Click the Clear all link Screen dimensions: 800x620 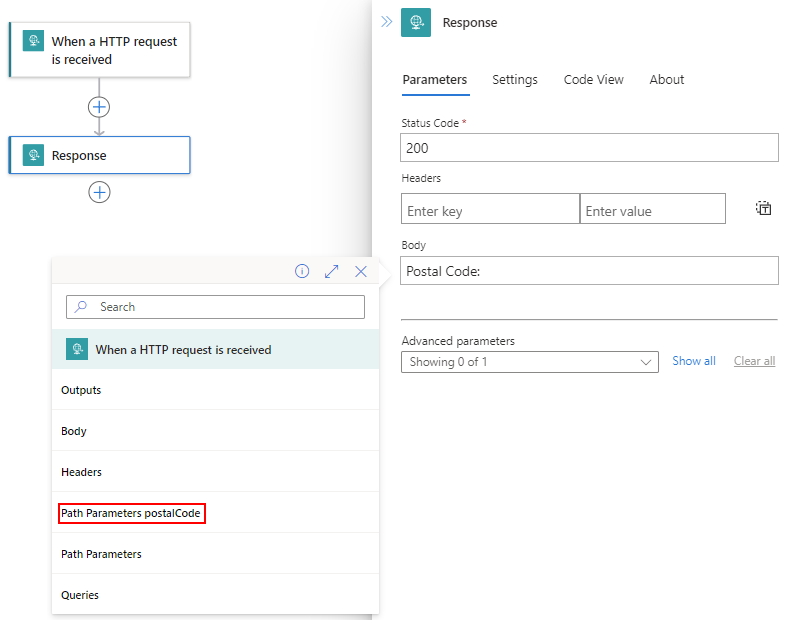(754, 361)
